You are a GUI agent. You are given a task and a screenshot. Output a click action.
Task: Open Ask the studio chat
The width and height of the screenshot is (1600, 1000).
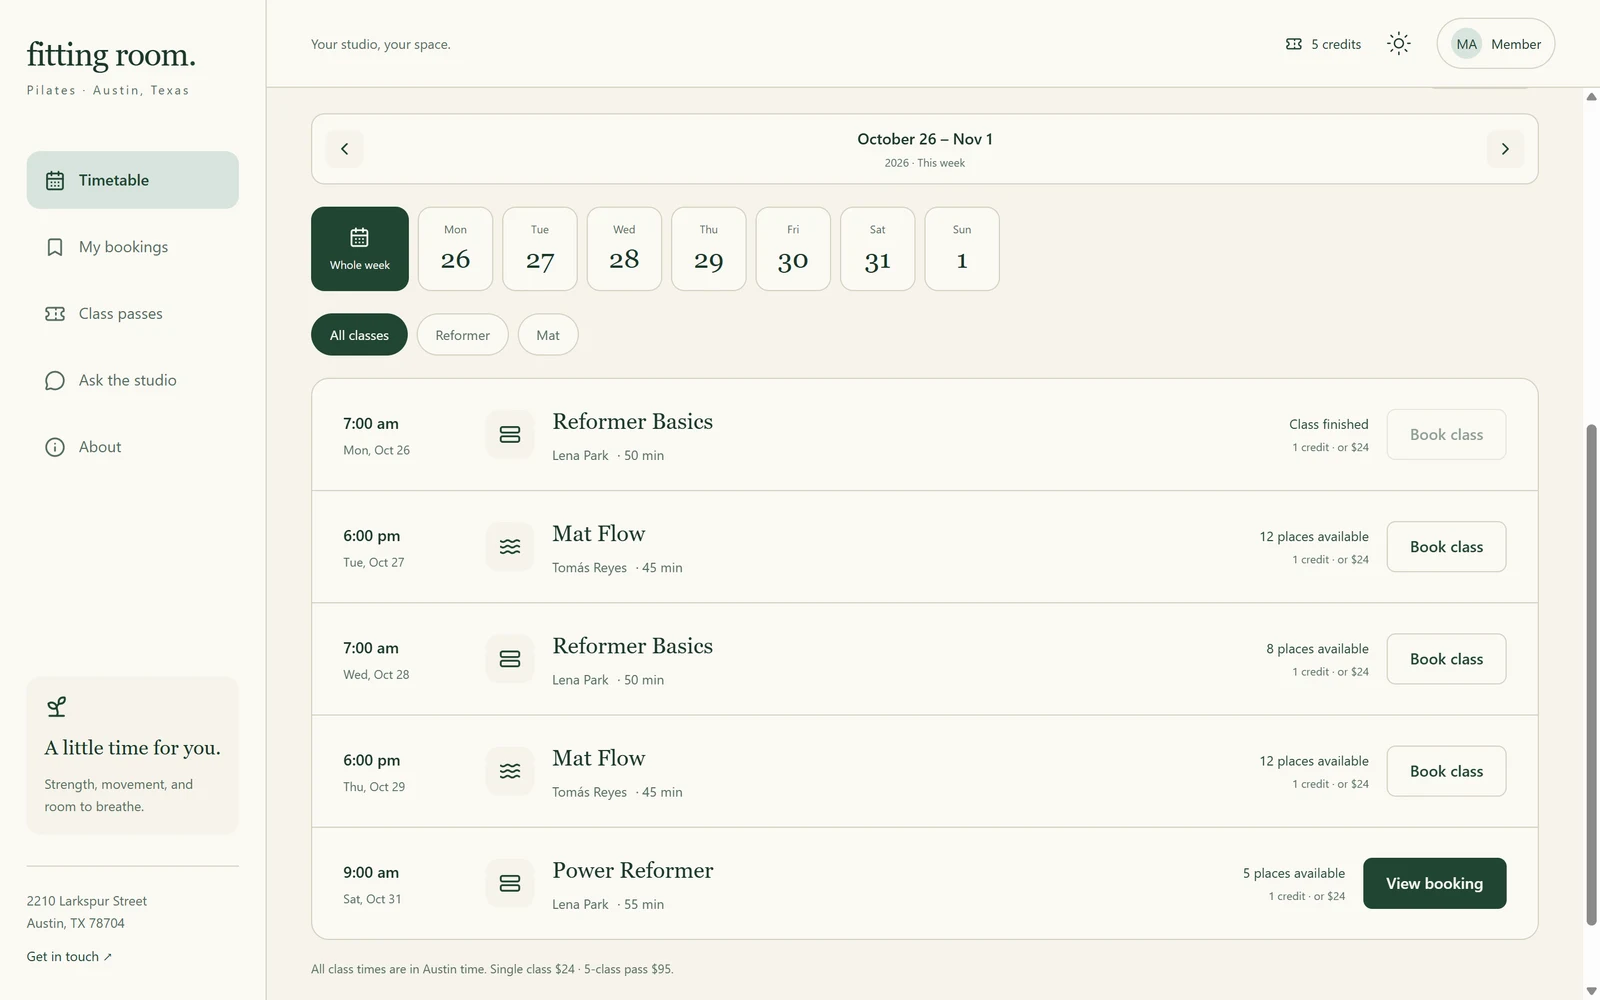click(133, 381)
